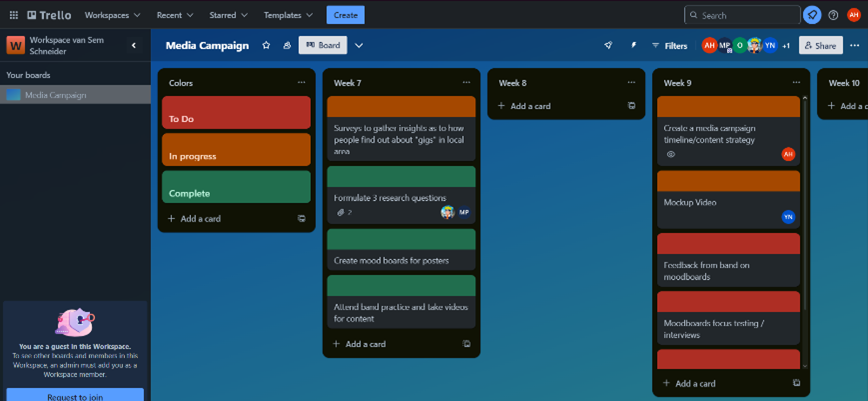The width and height of the screenshot is (868, 401).
Task: Click the red To Do label card
Action: [x=236, y=113]
